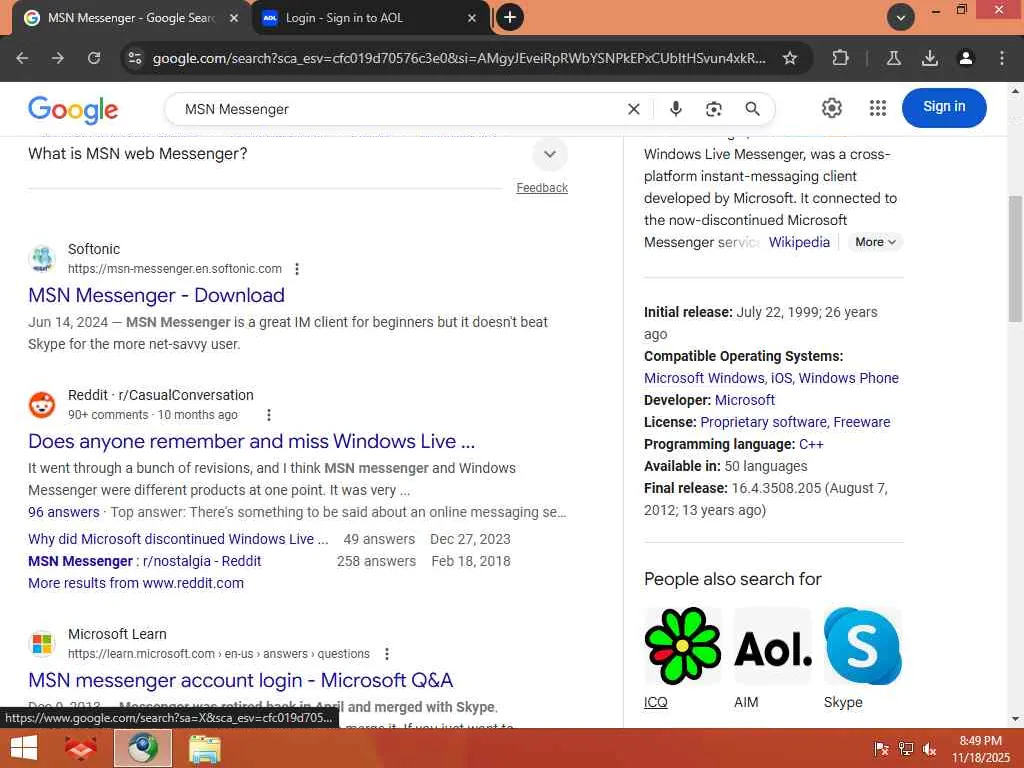Open the iOS operating system link
The image size is (1024, 768).
[781, 378]
